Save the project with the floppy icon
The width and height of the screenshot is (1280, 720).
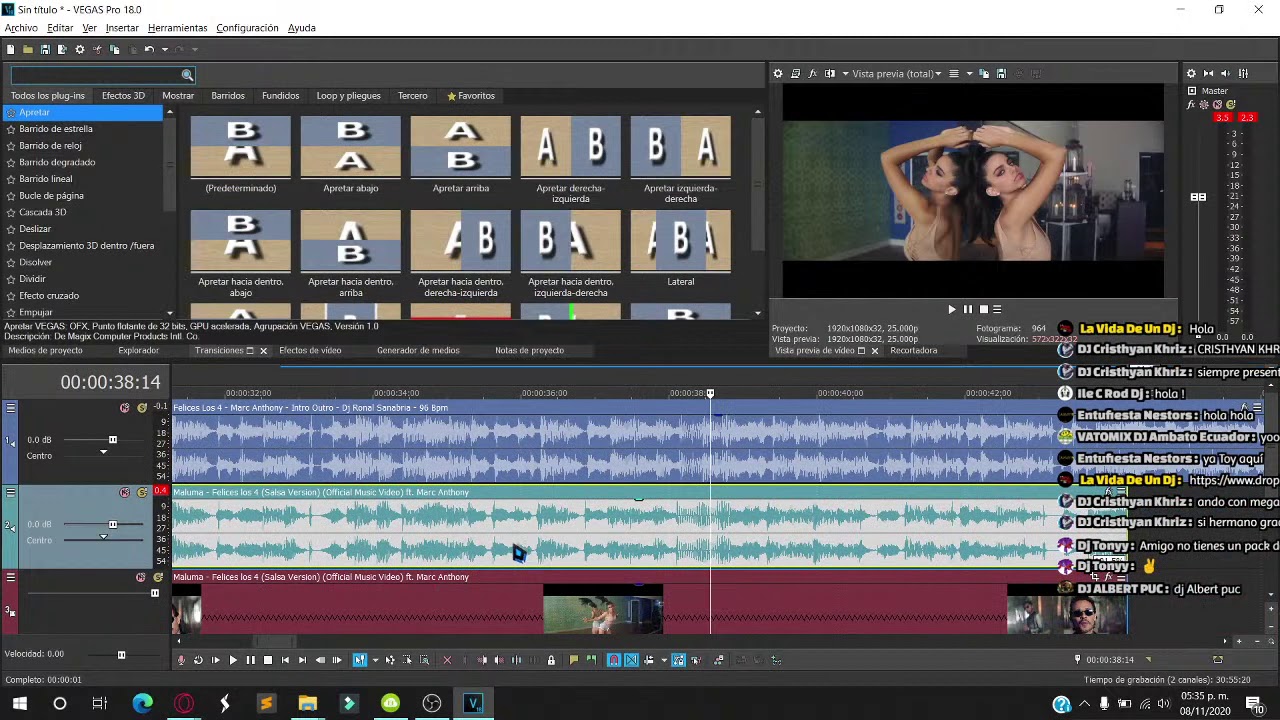(x=44, y=49)
